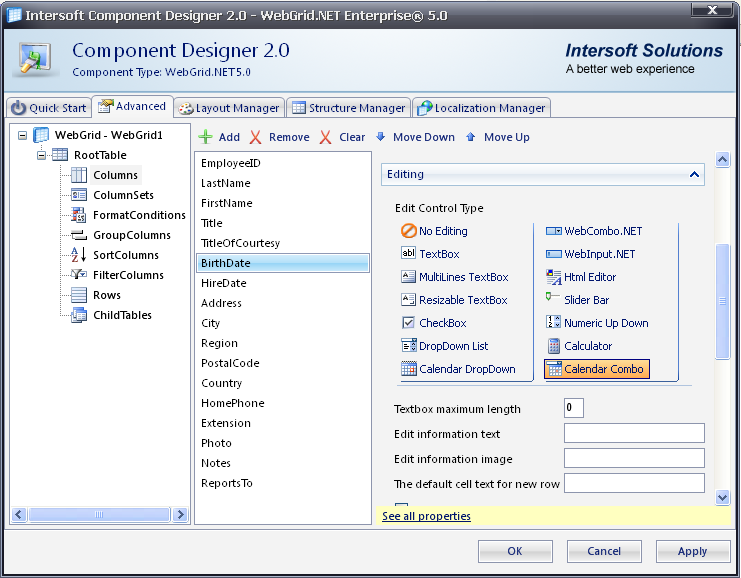Click the Apply button
The width and height of the screenshot is (741, 578).
point(693,551)
